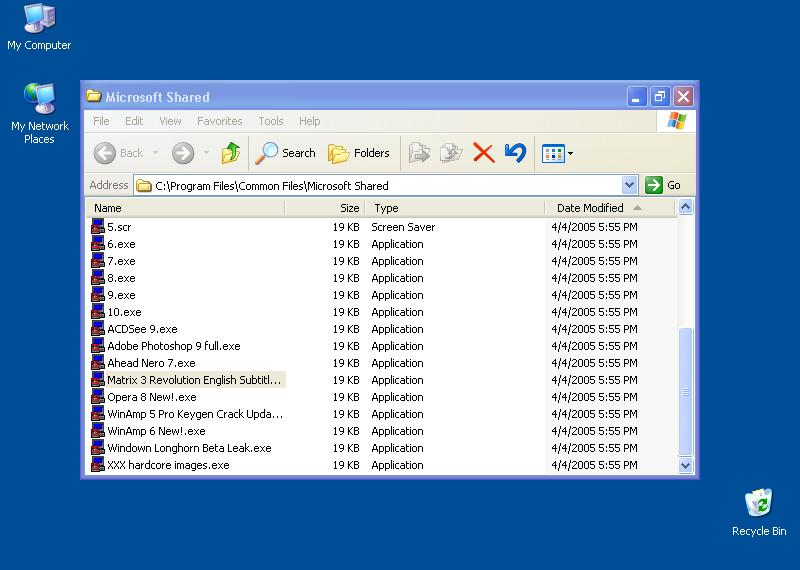Click Size cell of XXX hardcore images.exe
Image resolution: width=800 pixels, height=570 pixels.
tap(346, 465)
